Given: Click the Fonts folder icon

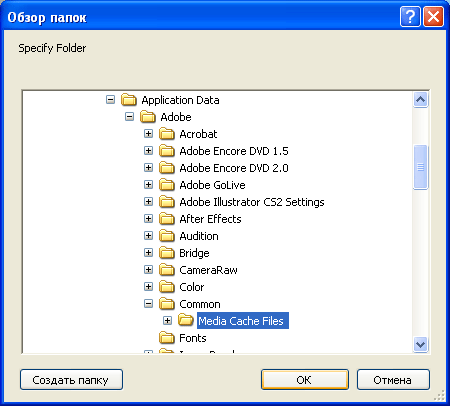Looking at the screenshot, I should click(167, 338).
